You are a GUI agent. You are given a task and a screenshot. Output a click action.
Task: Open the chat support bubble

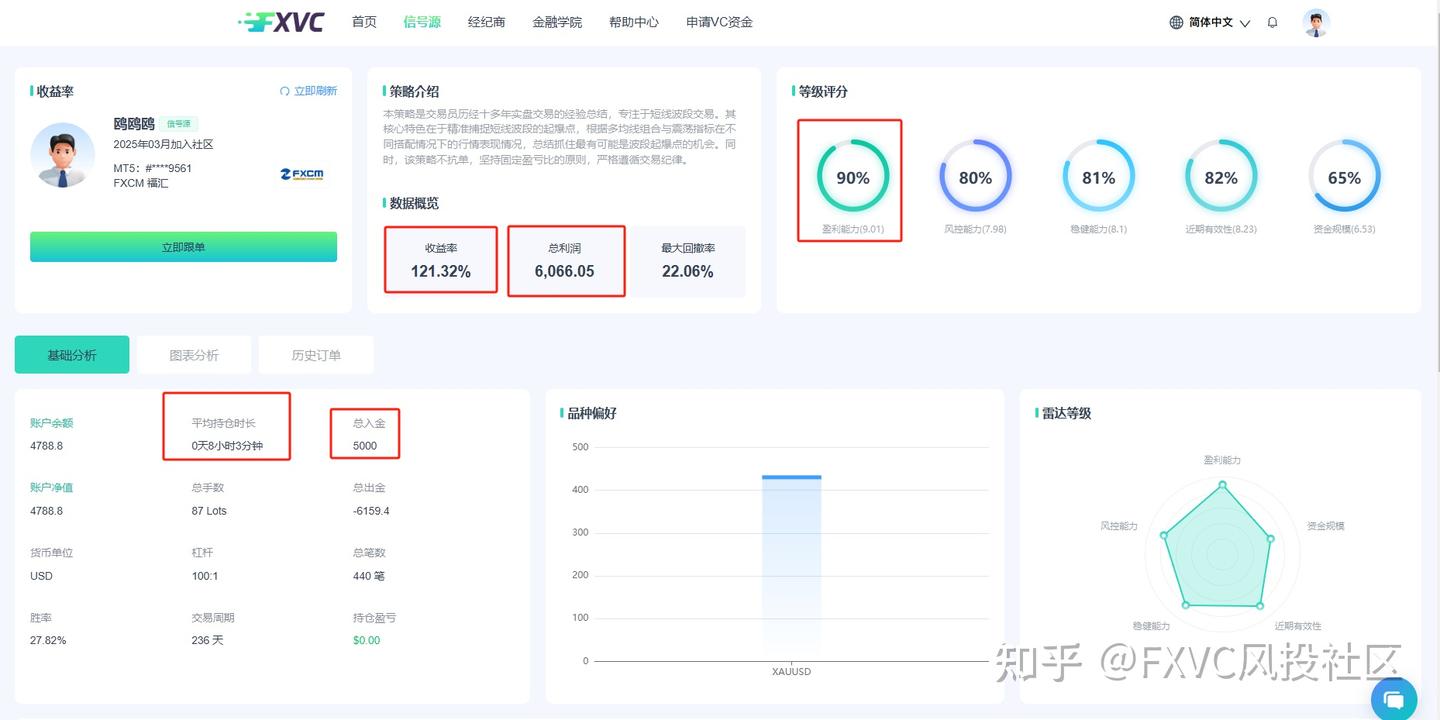tap(1394, 698)
